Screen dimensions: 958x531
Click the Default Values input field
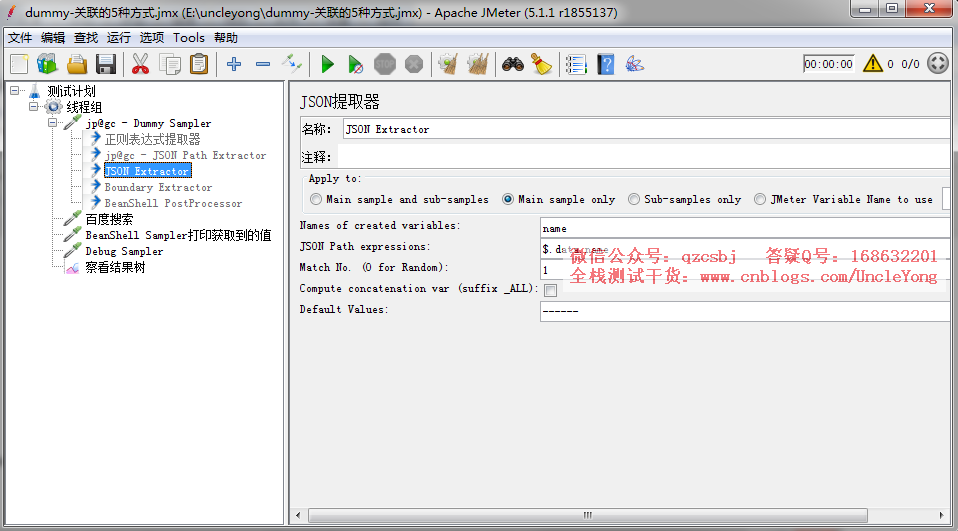(x=745, y=311)
